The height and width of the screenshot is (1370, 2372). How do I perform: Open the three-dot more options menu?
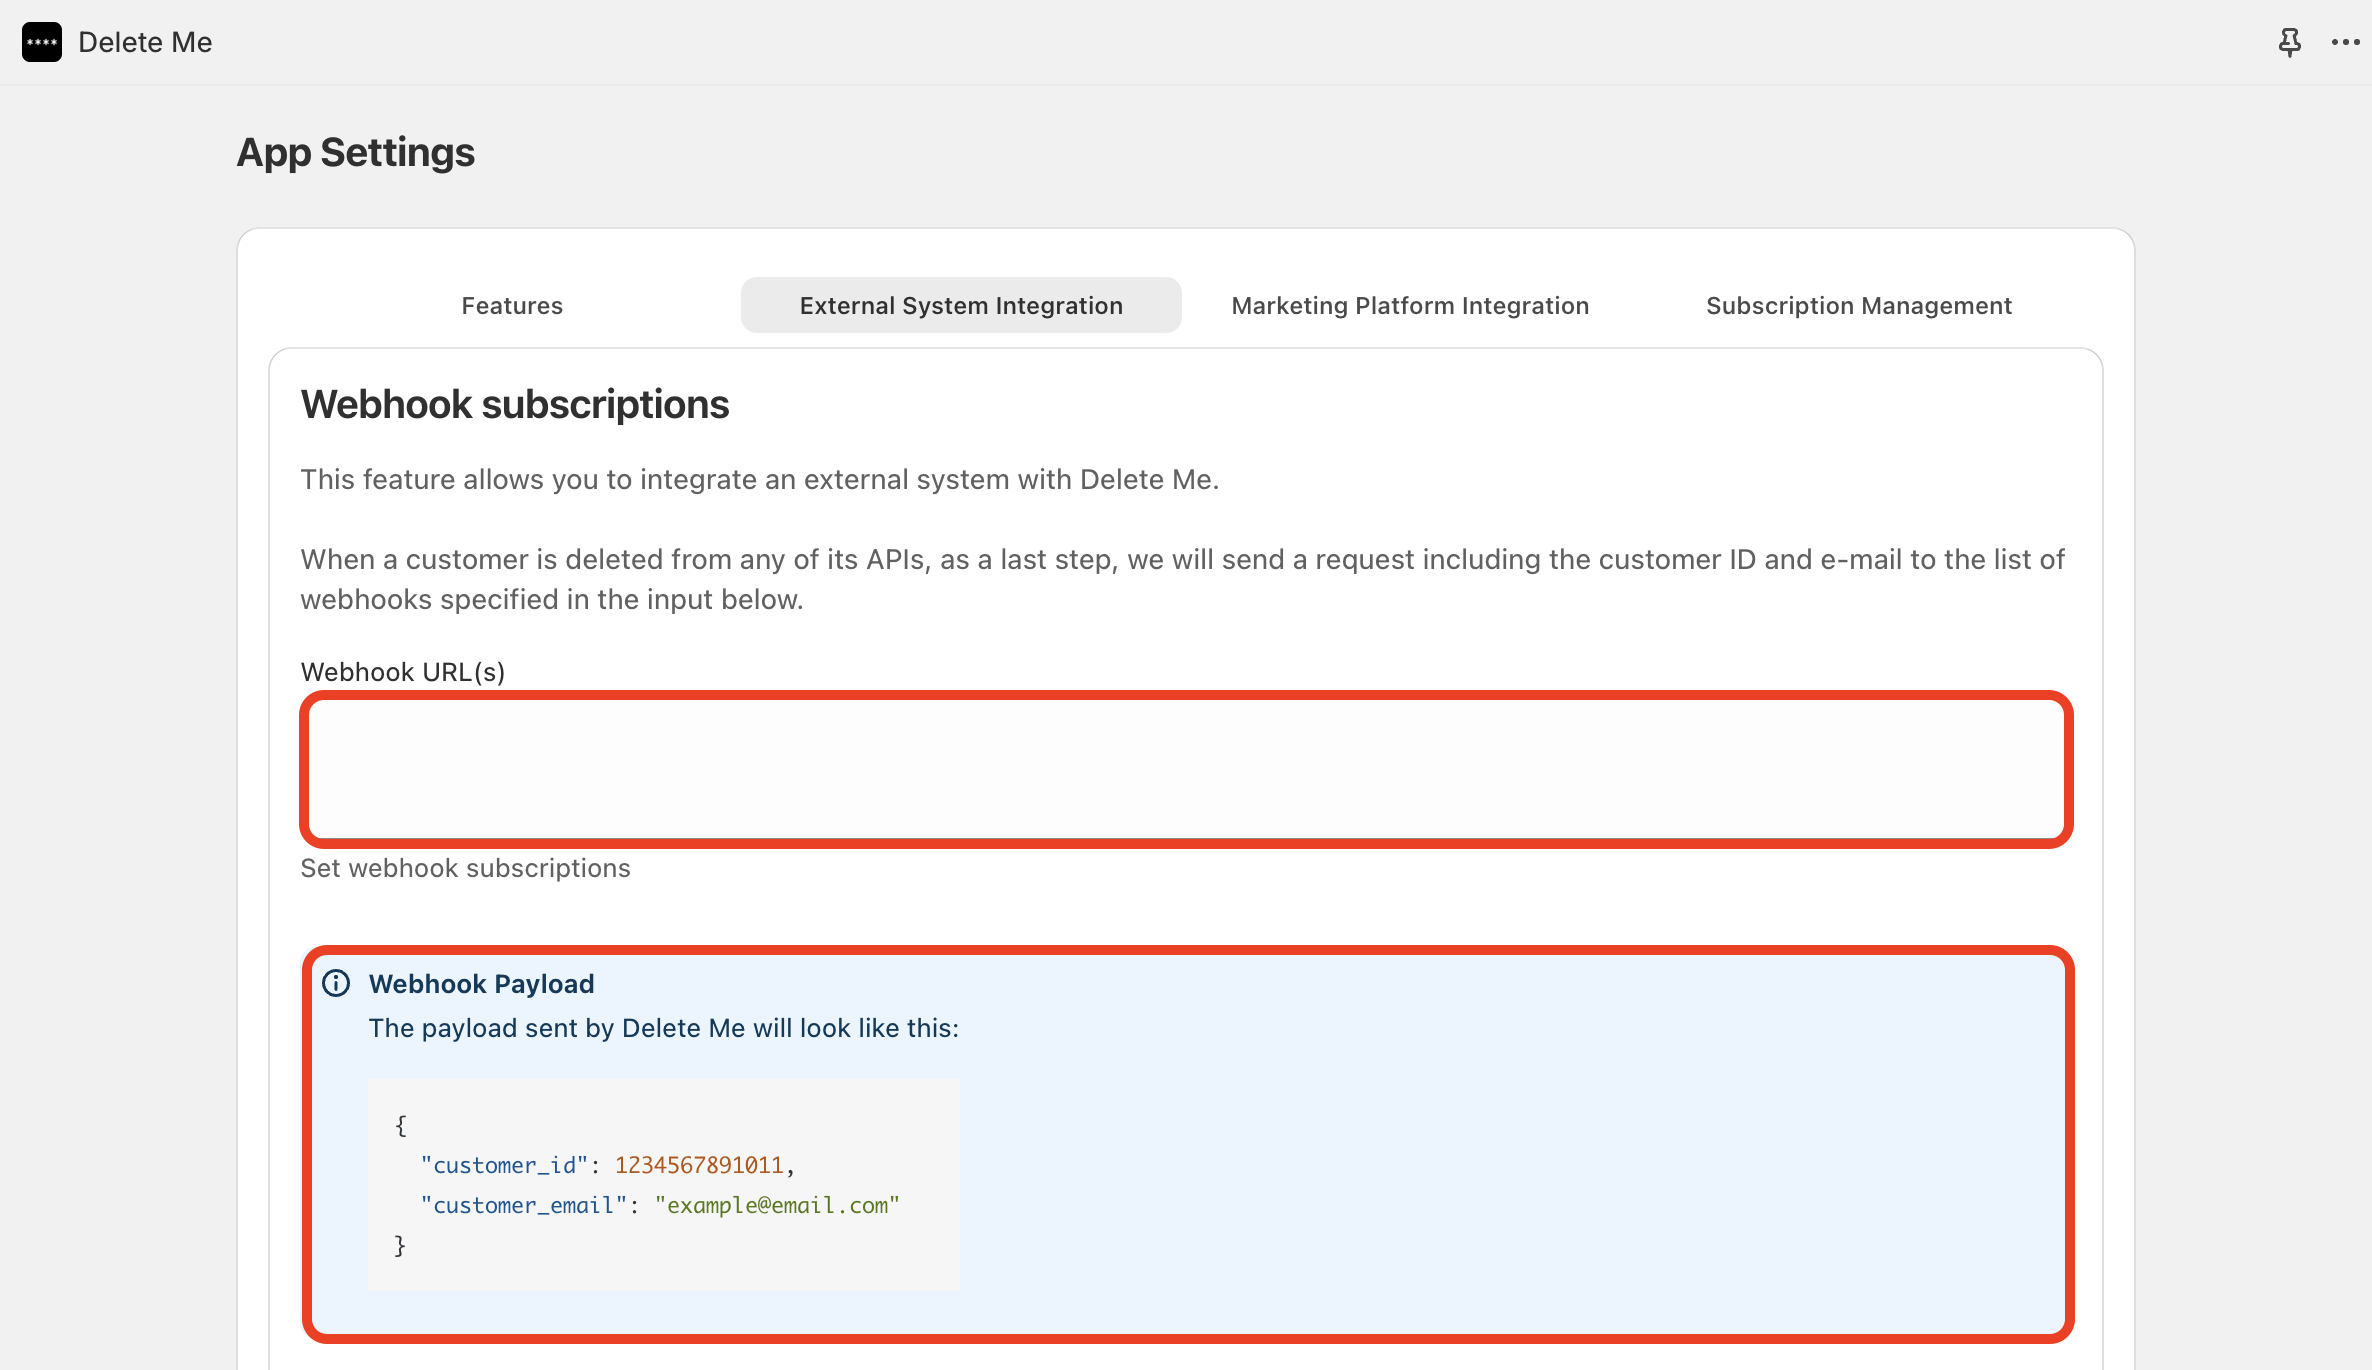2345,42
